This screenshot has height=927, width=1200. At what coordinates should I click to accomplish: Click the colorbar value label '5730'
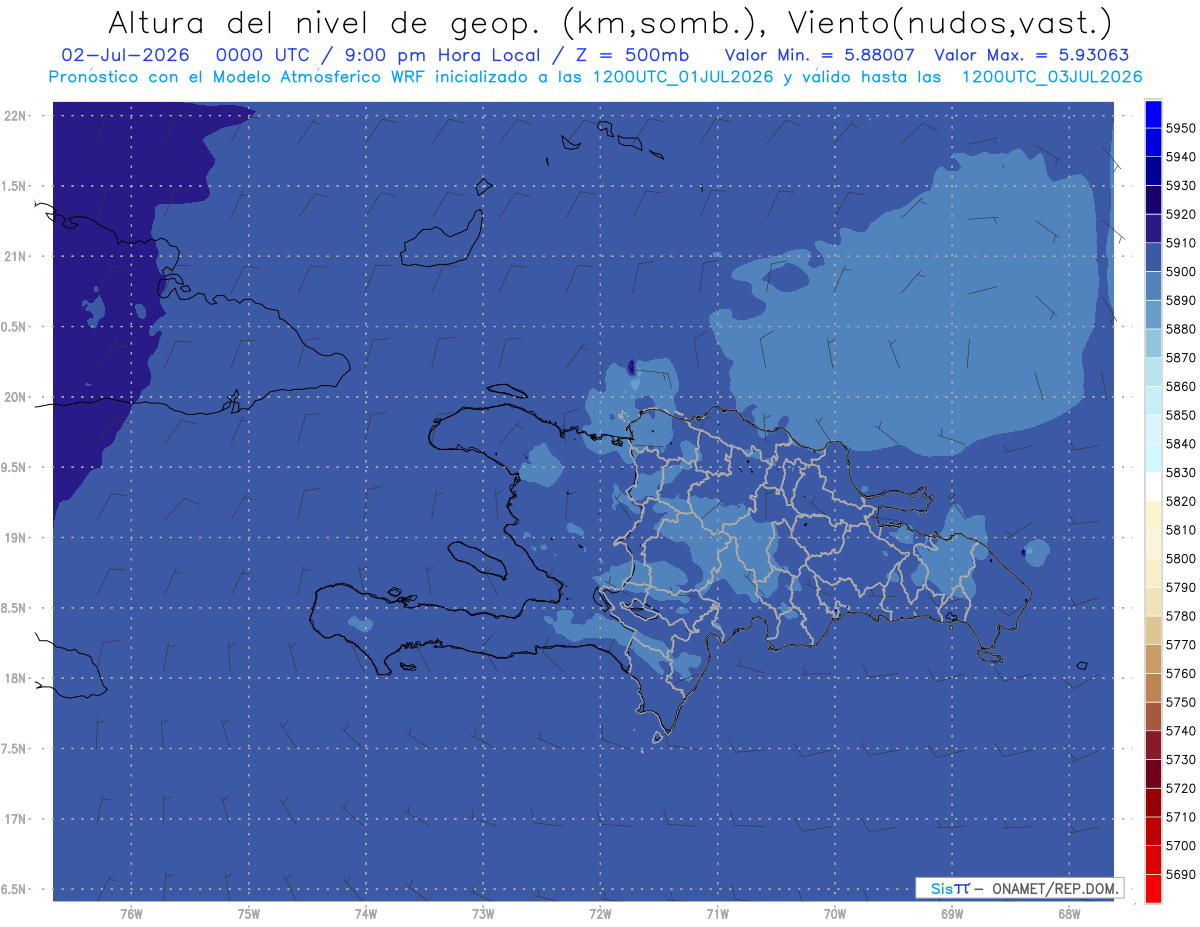click(1180, 759)
